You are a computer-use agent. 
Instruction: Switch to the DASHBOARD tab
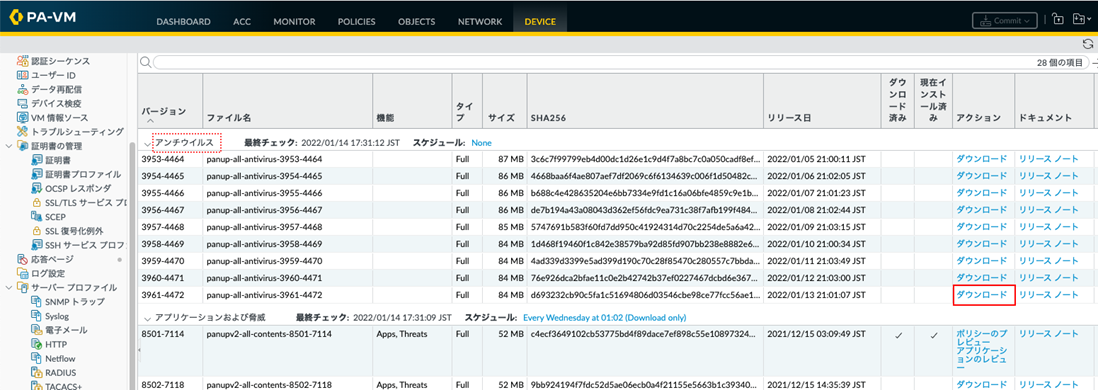tap(183, 22)
